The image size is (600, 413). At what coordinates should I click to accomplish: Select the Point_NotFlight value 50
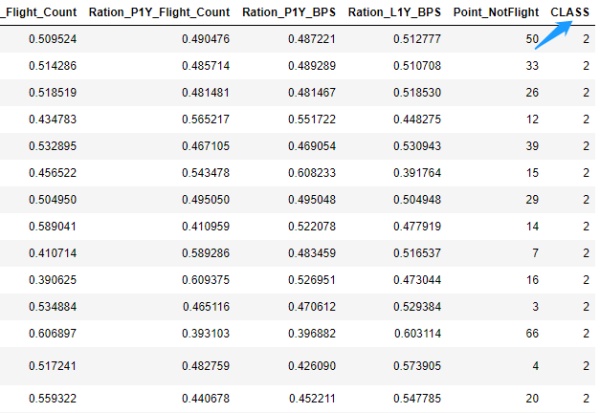[x=533, y=37]
